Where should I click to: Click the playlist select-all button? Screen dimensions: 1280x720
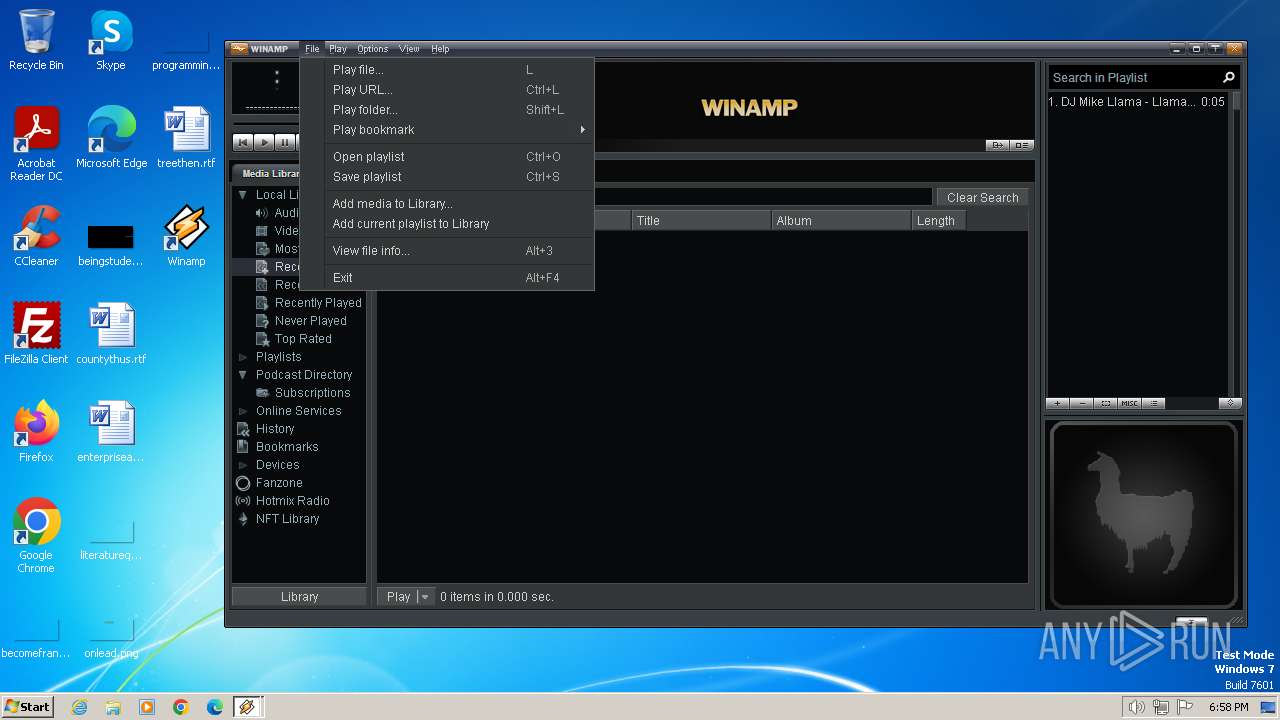point(1106,403)
